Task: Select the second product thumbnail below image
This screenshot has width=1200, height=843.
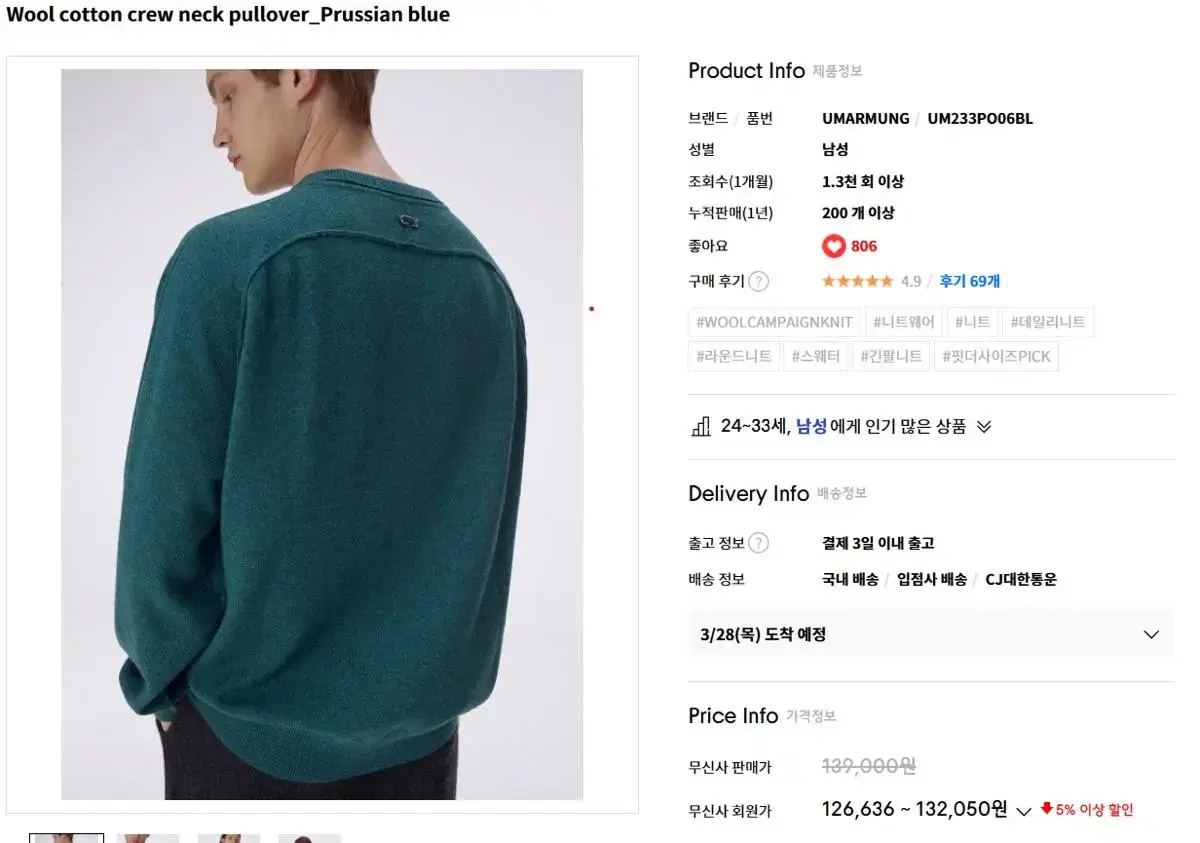Action: pyautogui.click(x=148, y=838)
